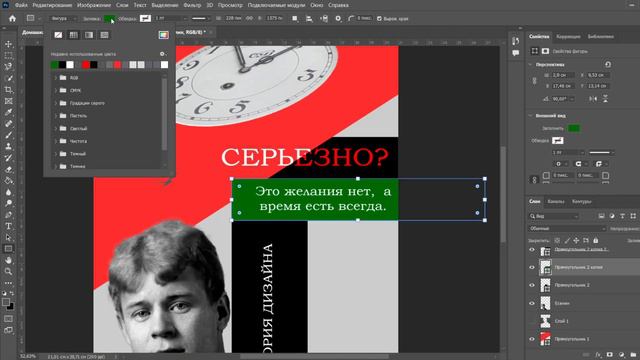Open shape settings gear in options bar
Image resolution: width=640 pixels, height=360 pixels.
pyautogui.click(x=338, y=18)
